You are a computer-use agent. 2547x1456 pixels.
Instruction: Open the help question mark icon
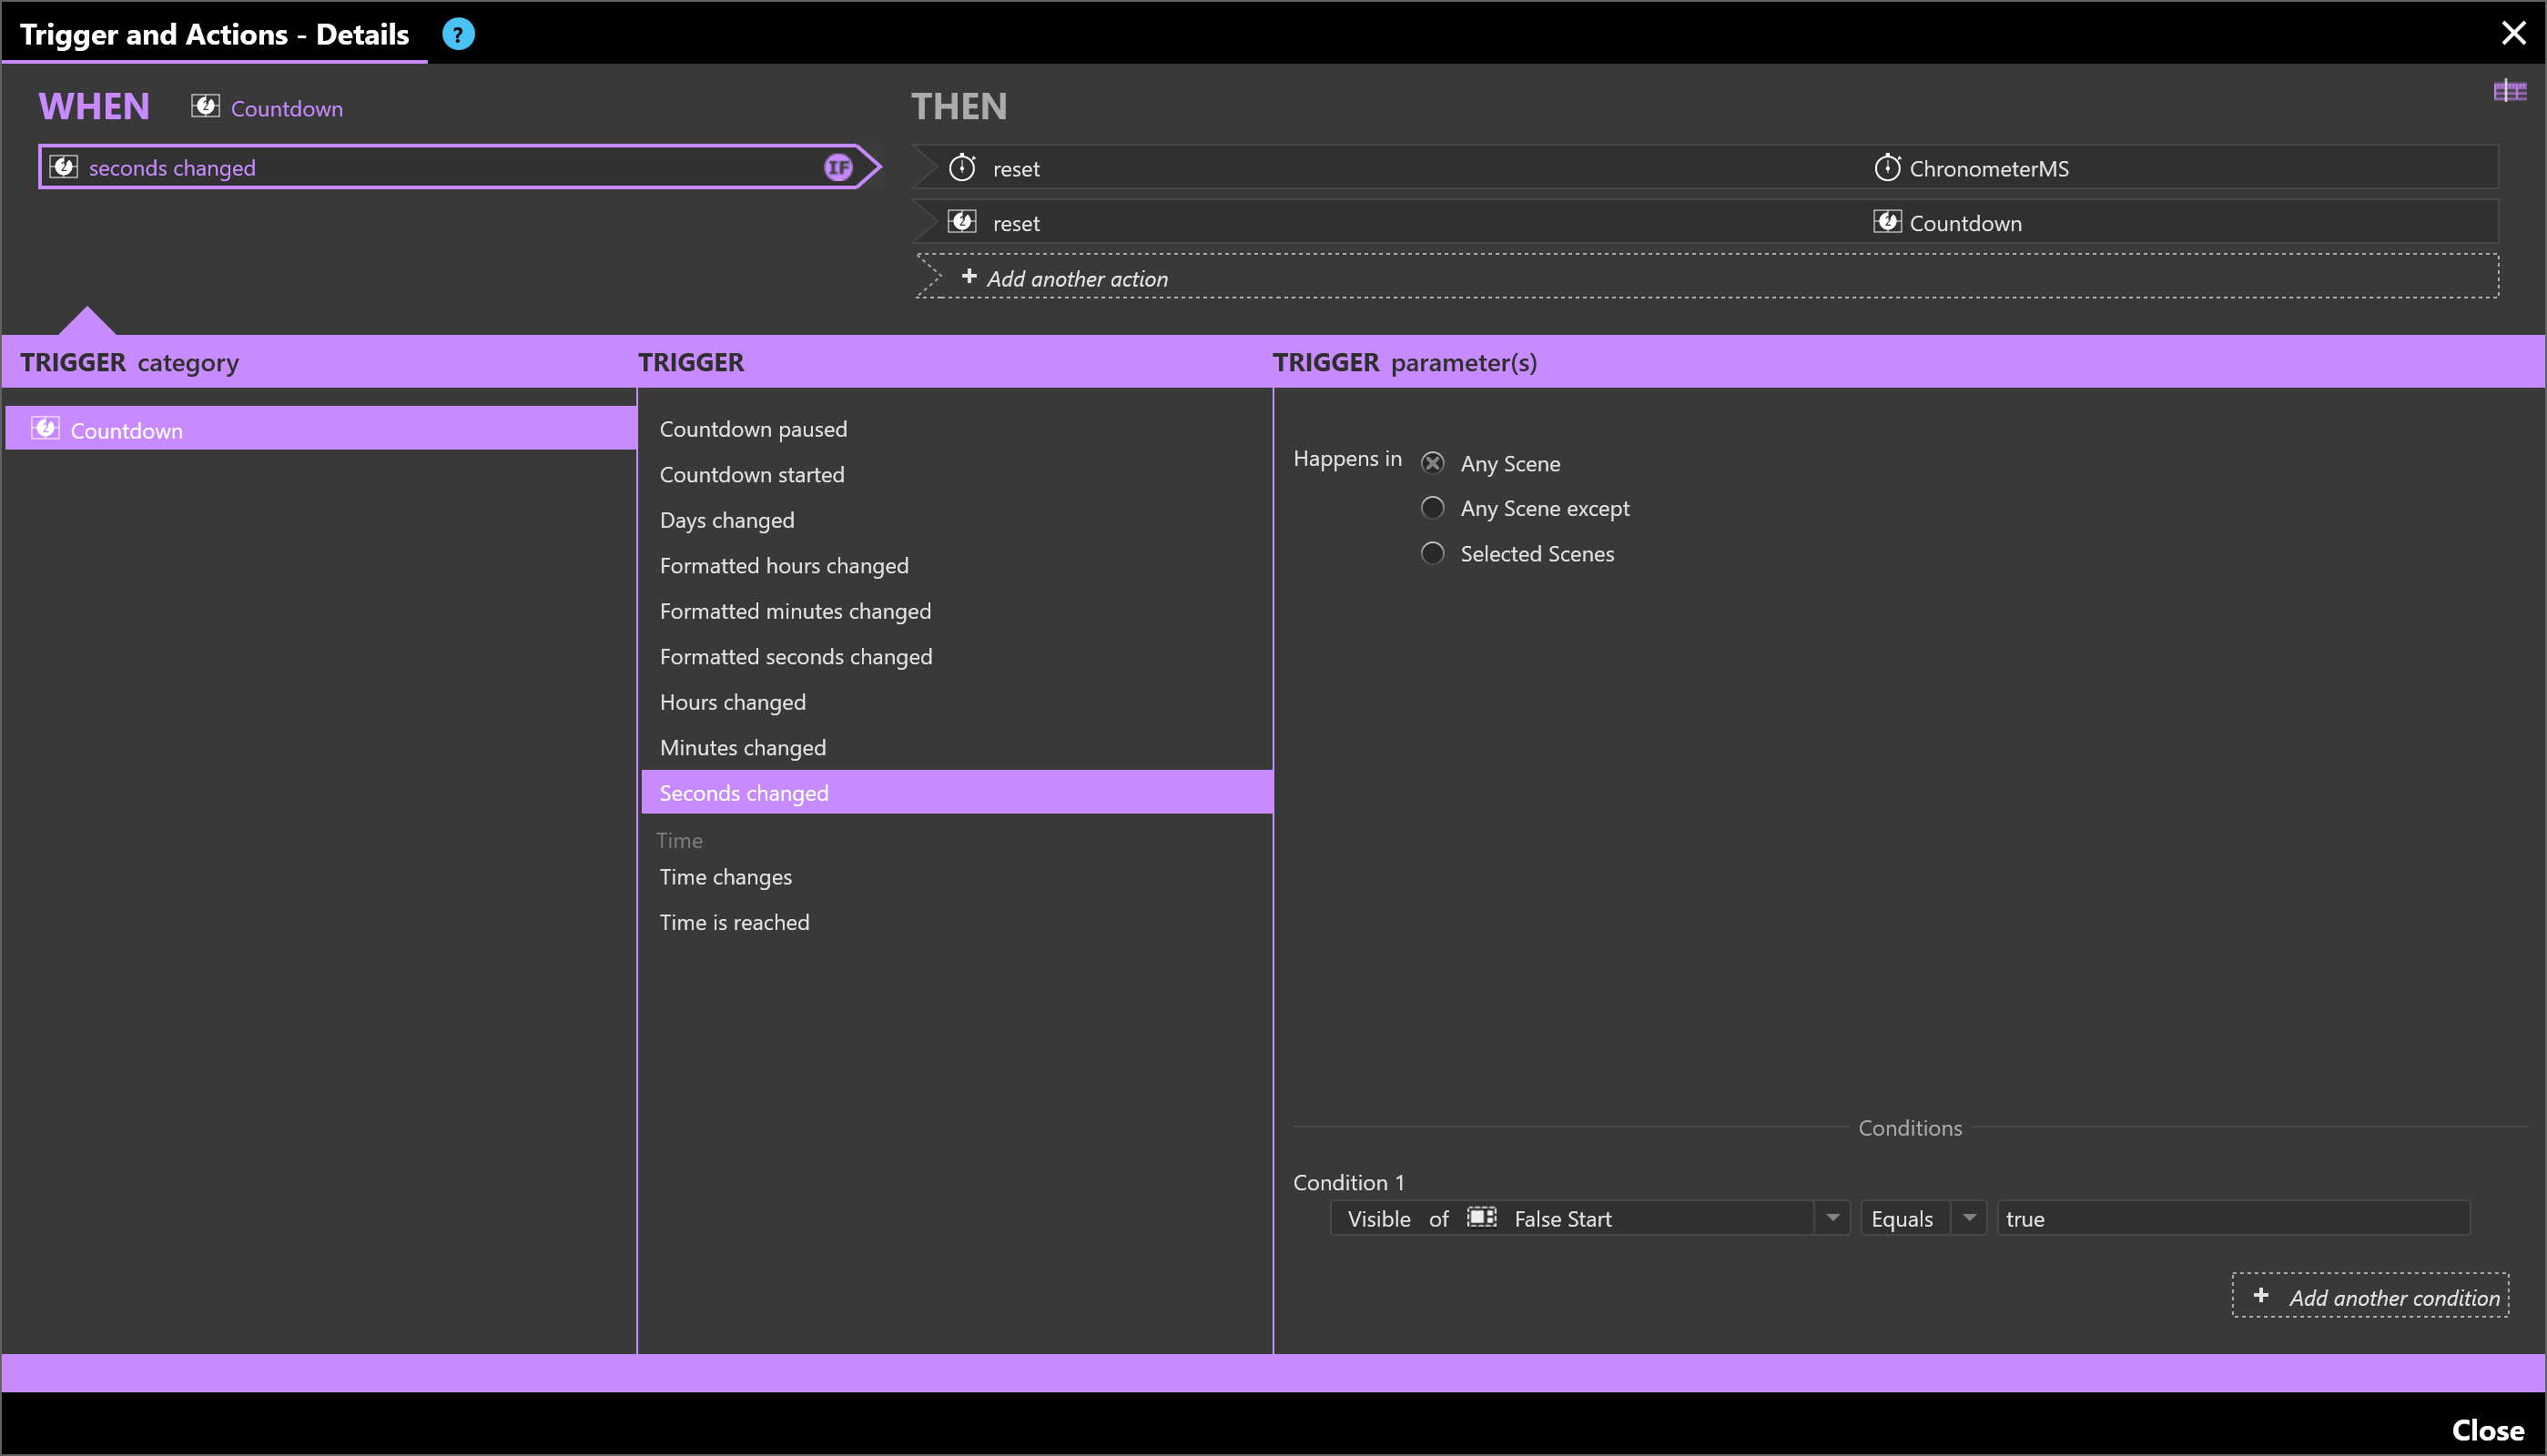point(458,34)
